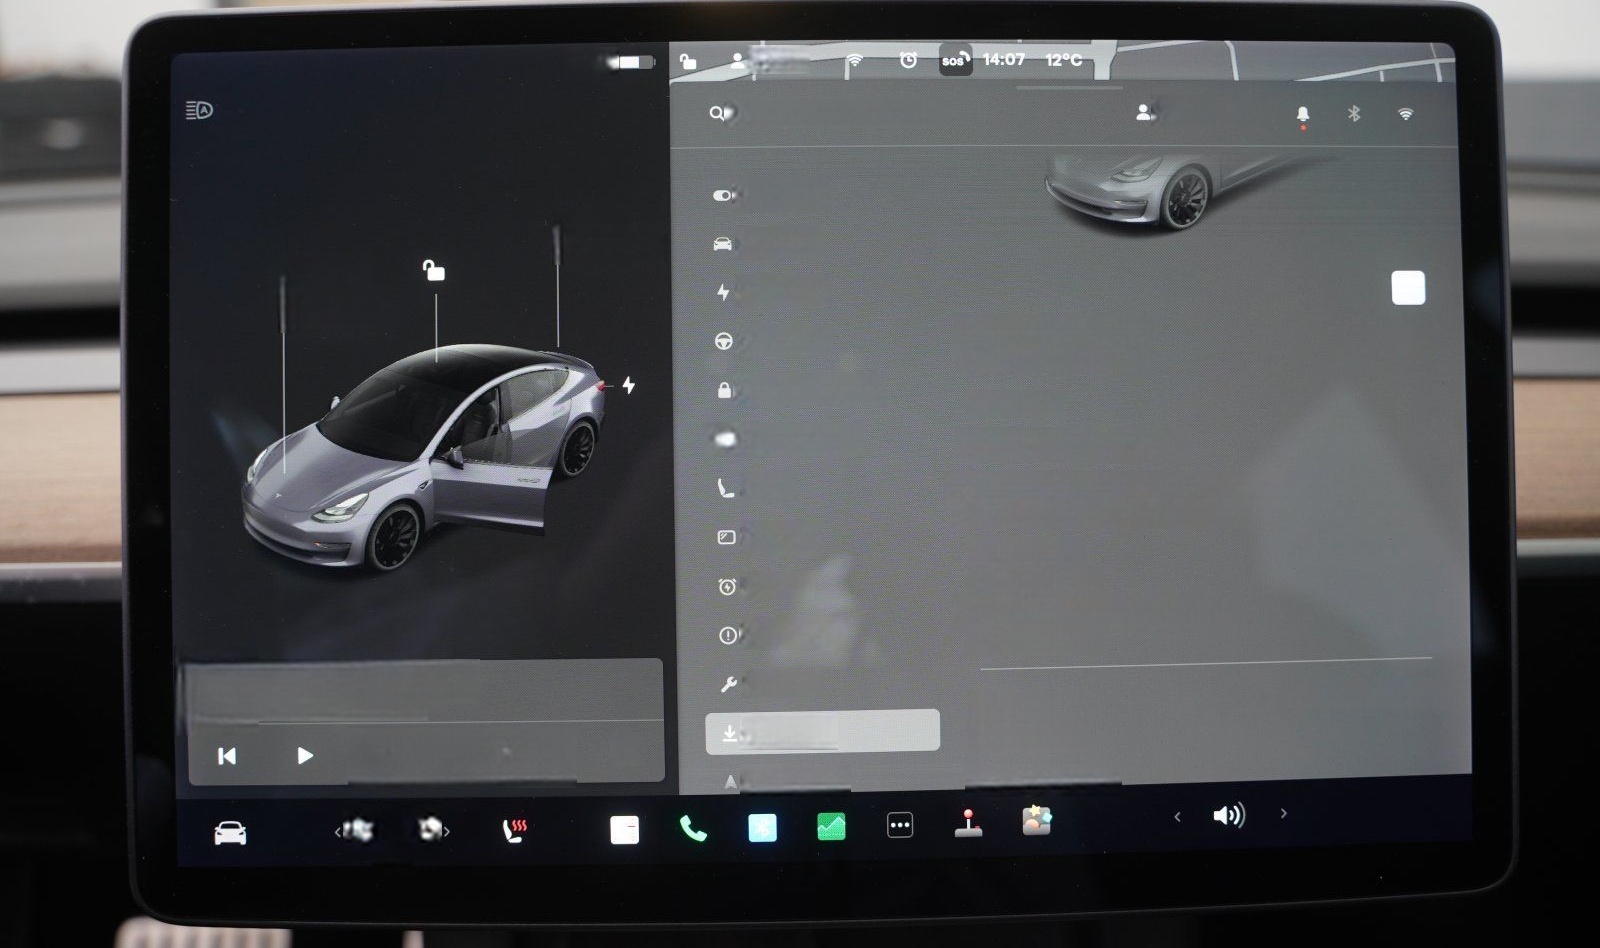The image size is (1600, 948).
Task: Open the car dynamics settings icon
Action: 723,244
